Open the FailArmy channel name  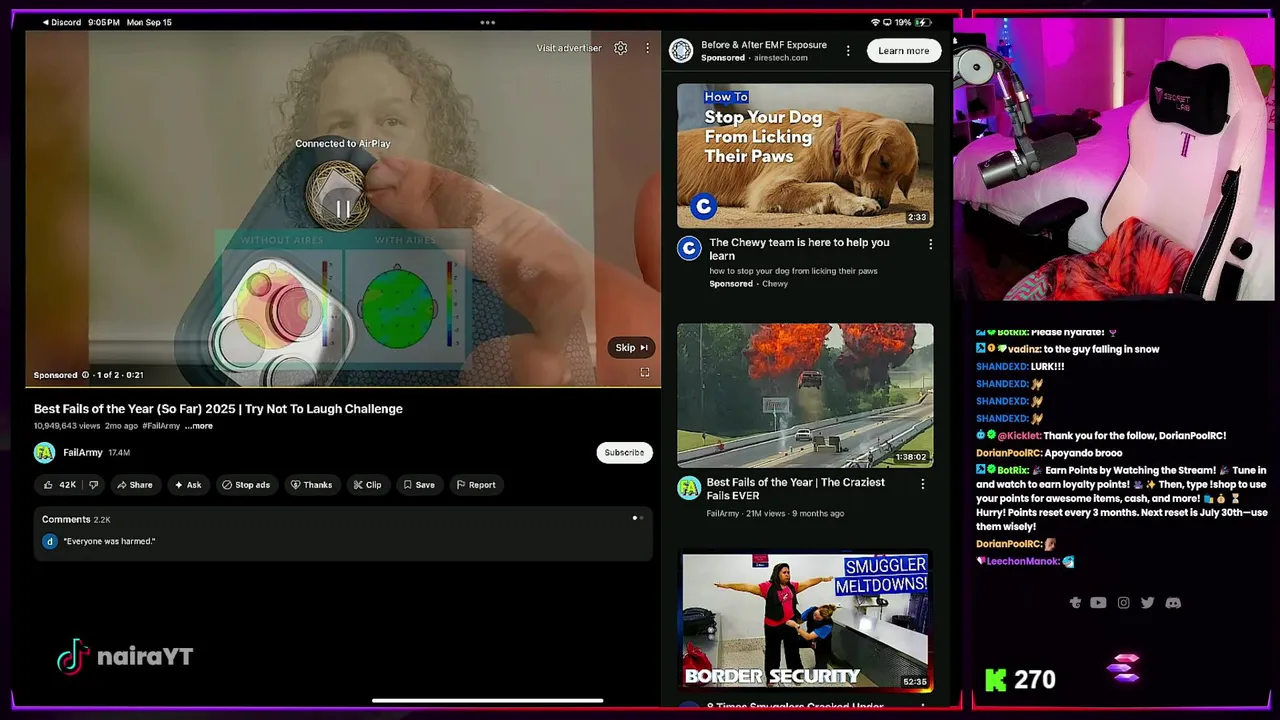(x=83, y=453)
